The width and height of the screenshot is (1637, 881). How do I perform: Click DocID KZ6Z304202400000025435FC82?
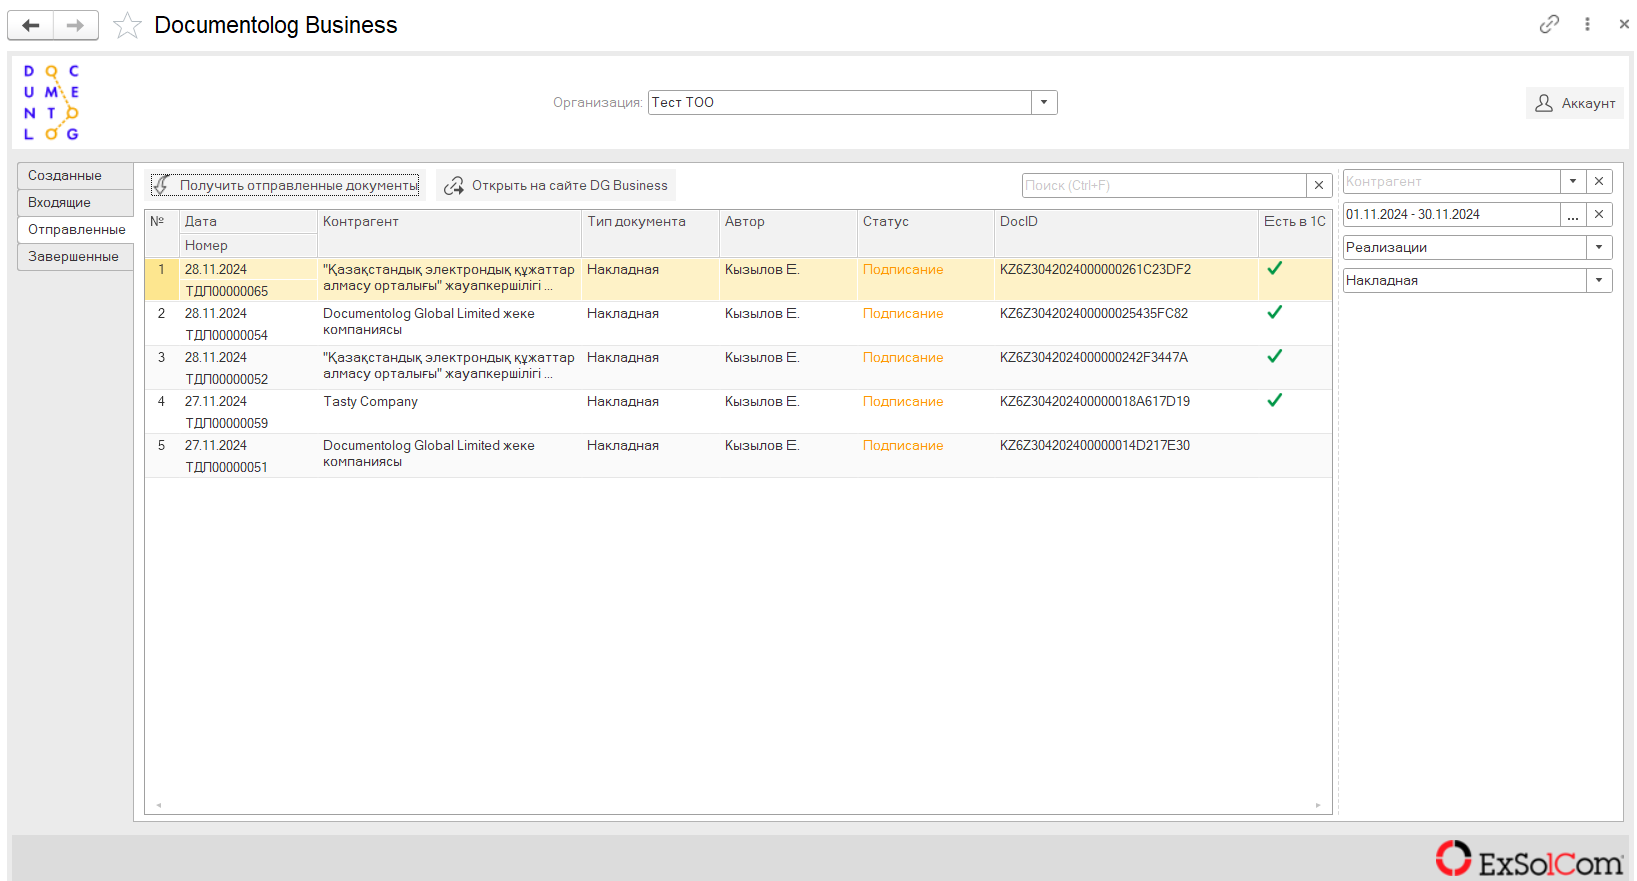coord(1094,313)
